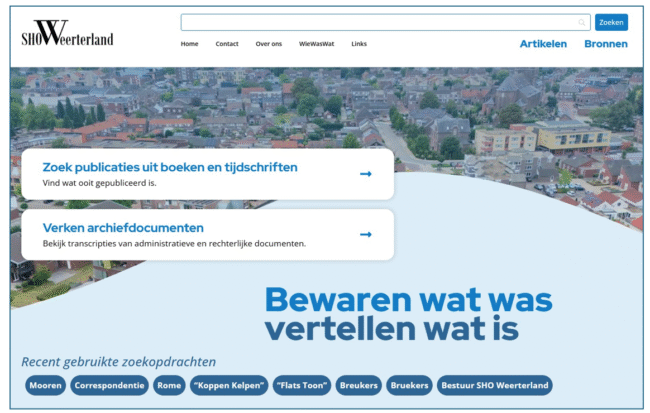Navigate to WieWasWat

point(316,44)
